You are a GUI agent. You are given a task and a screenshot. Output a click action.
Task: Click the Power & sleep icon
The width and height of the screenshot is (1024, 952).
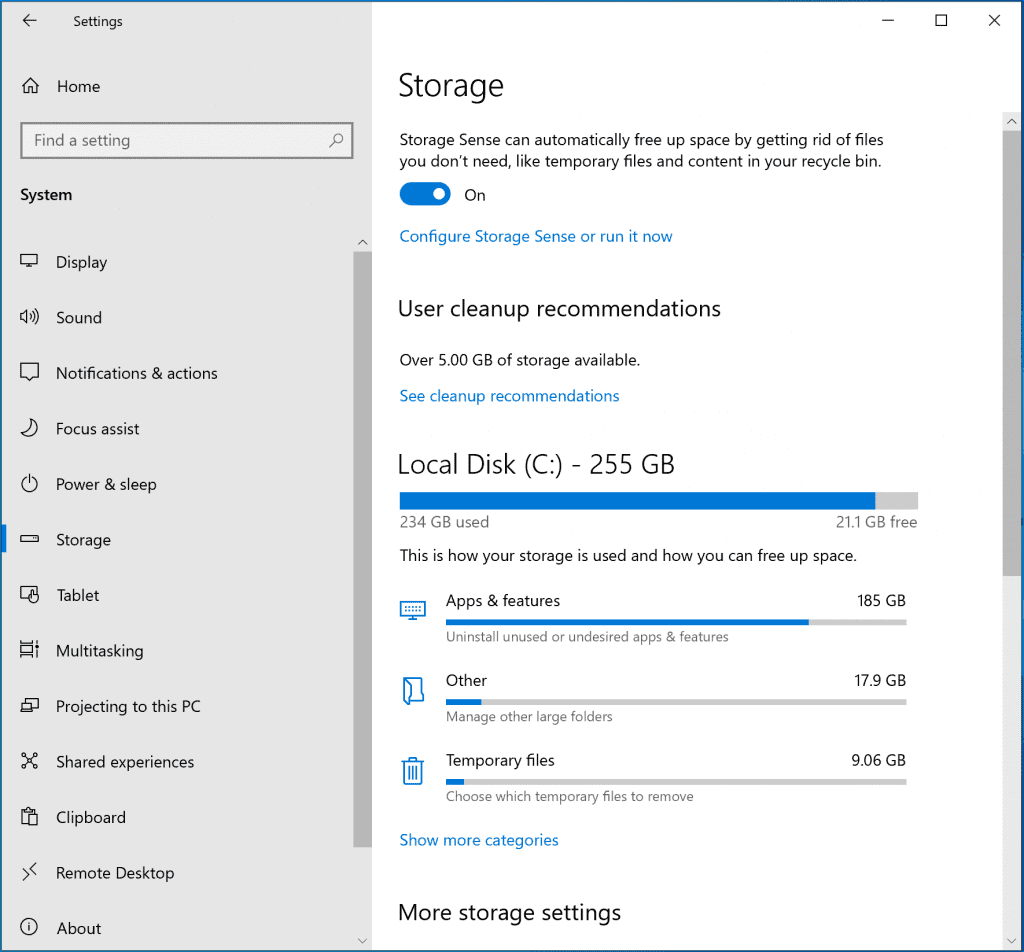pos(30,484)
